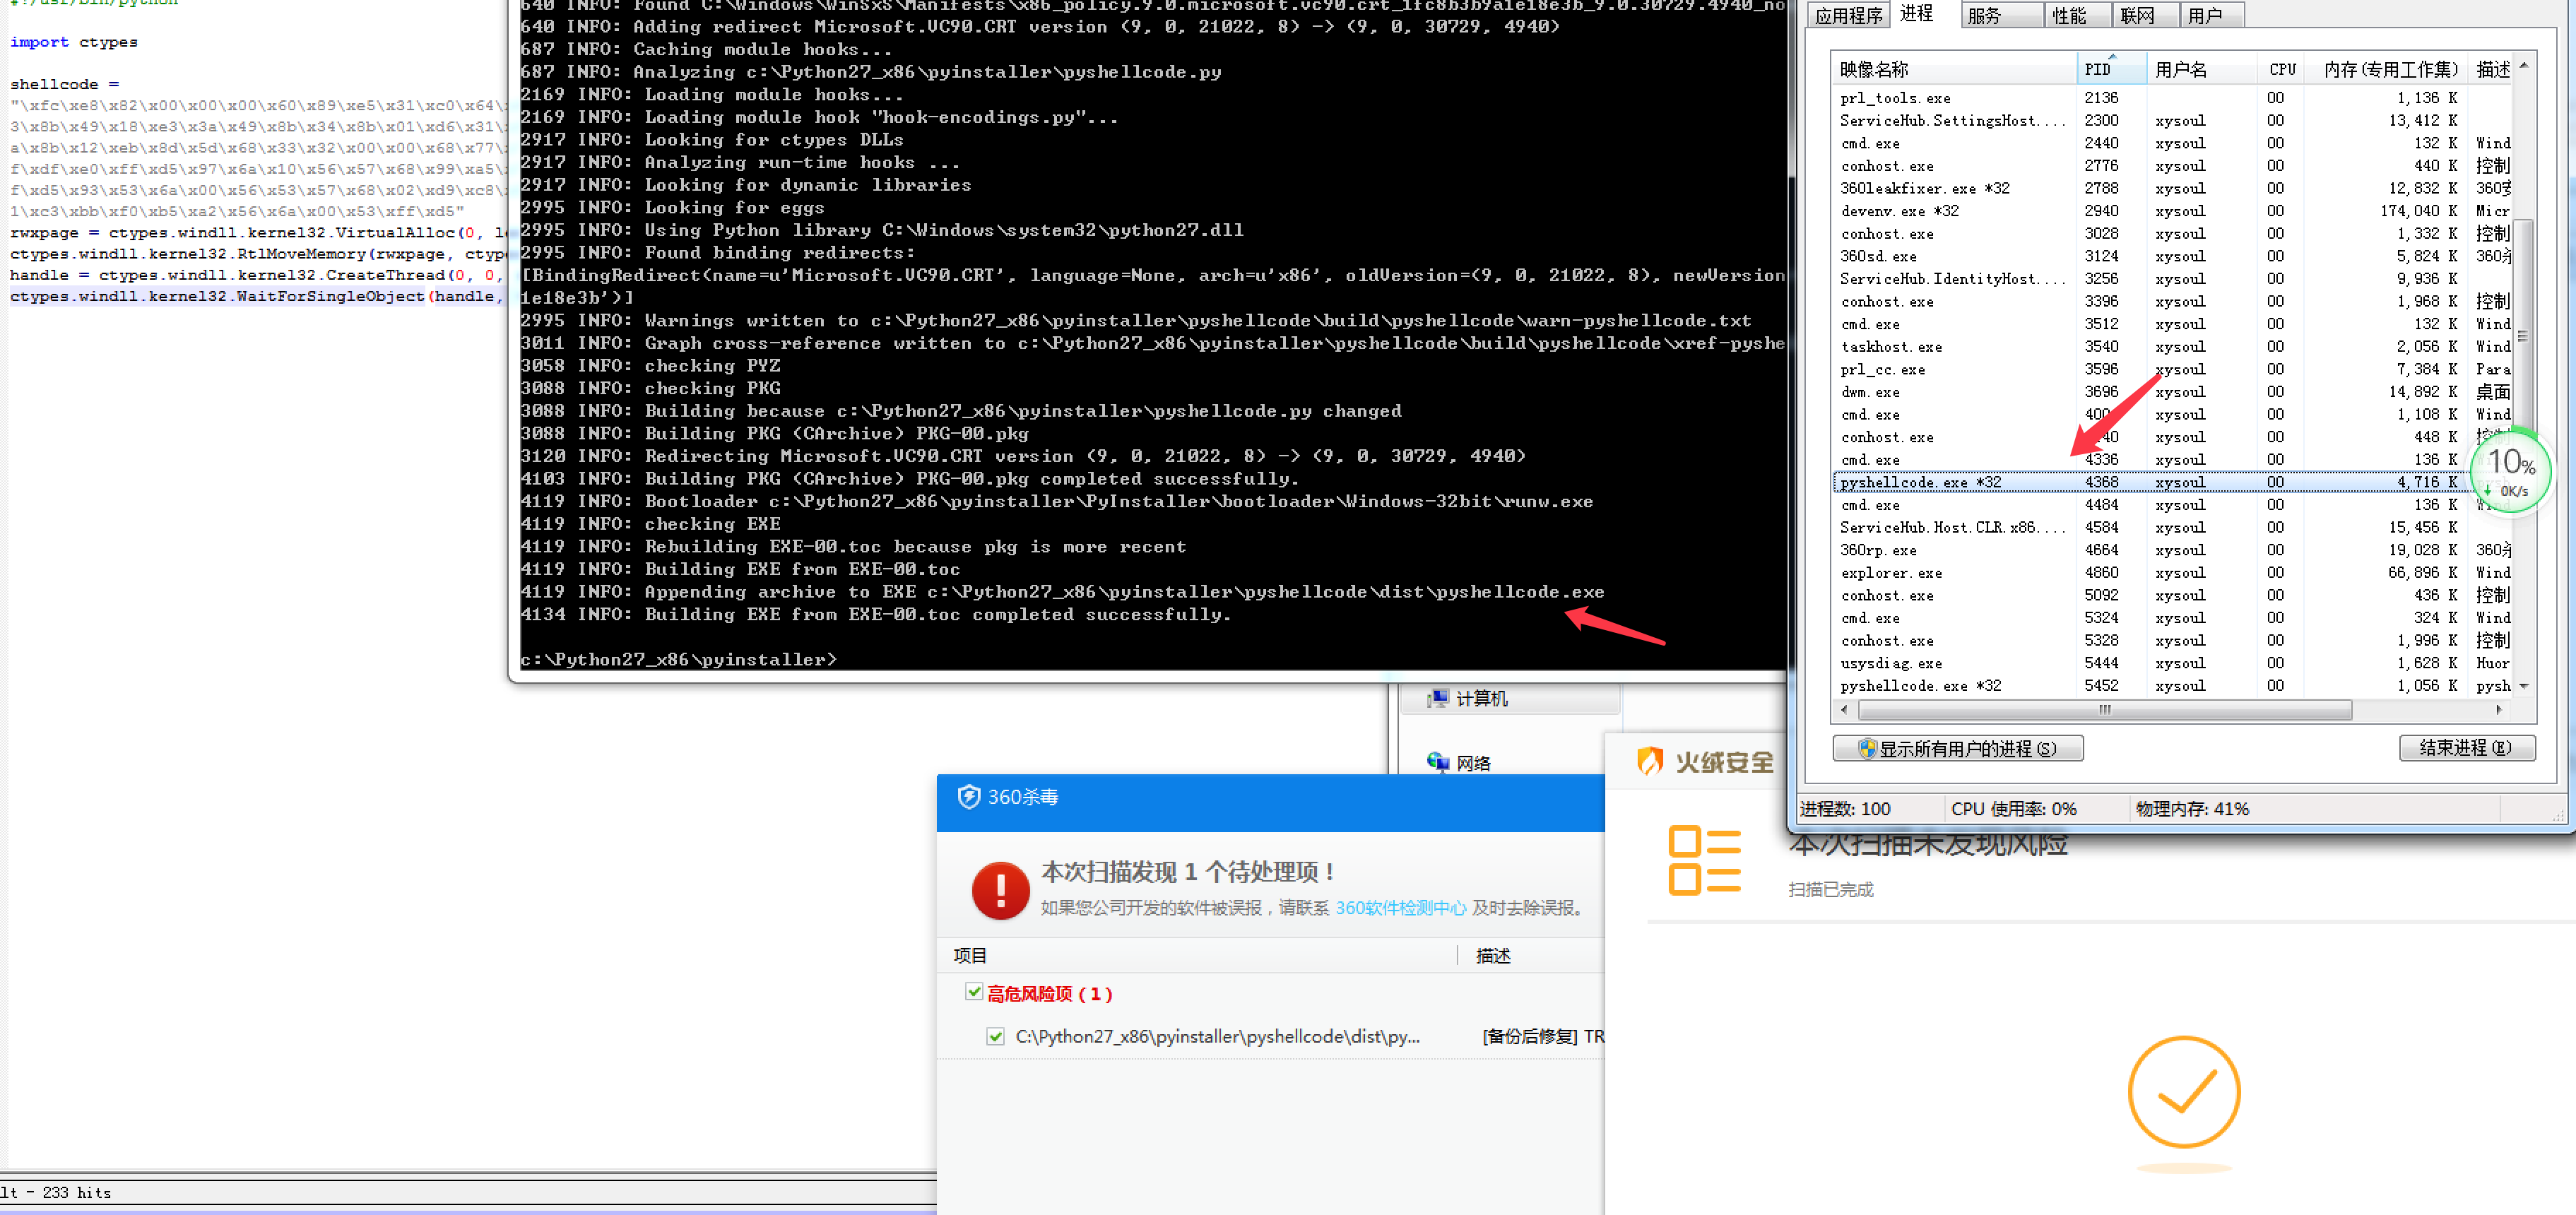Click the process list scroll-down arrow
Viewport: 2576px width, 1215px height.
tap(2524, 686)
